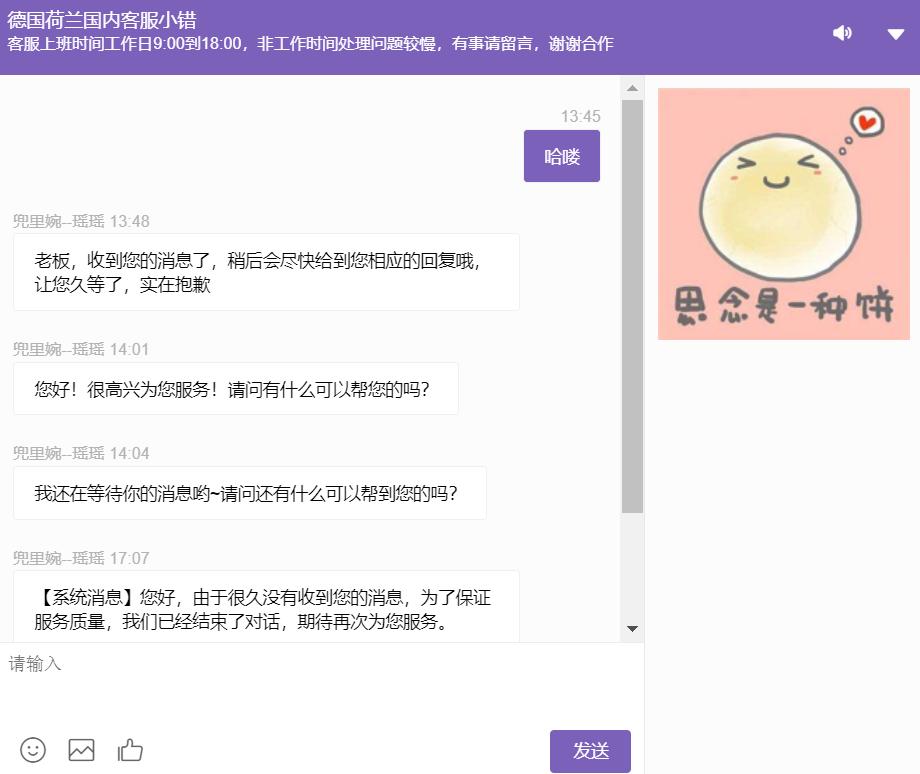This screenshot has width=920, height=774.
Task: Select agent name 兜里婉--瑶瑶
Action: [x=58, y=222]
